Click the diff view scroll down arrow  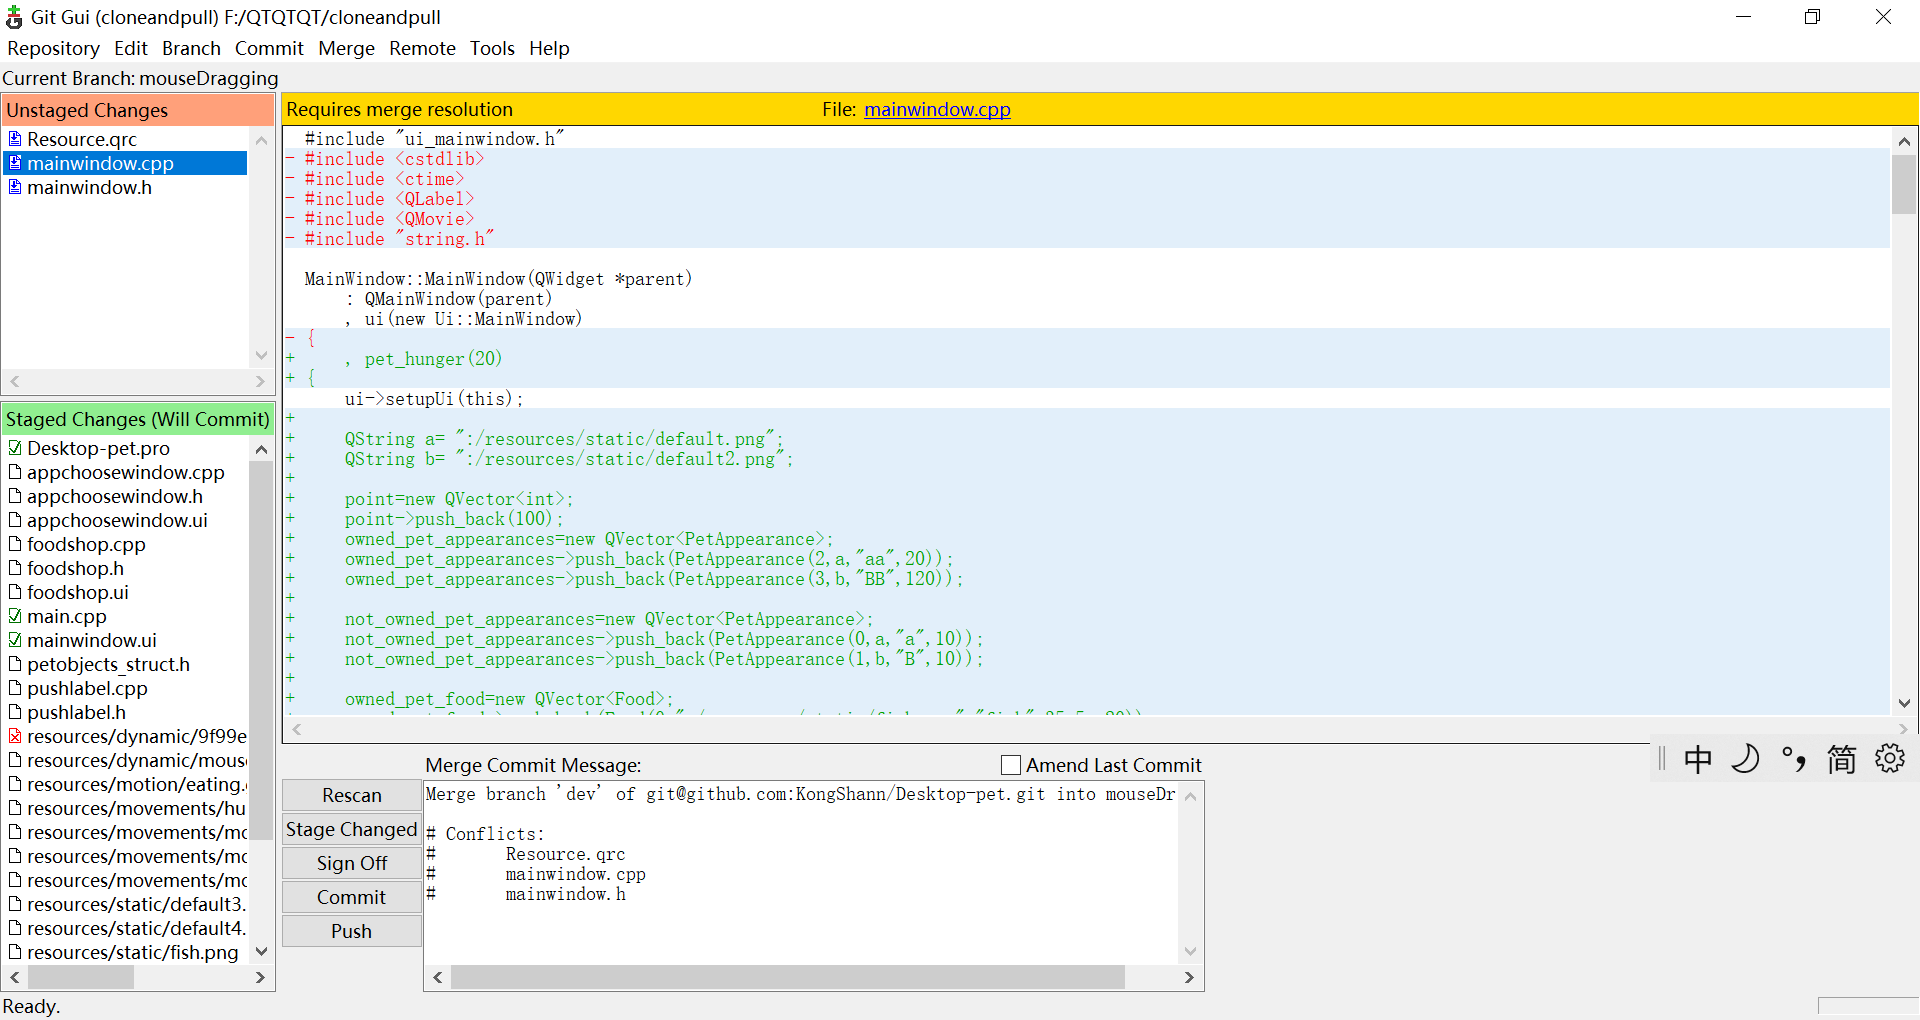point(1904,703)
